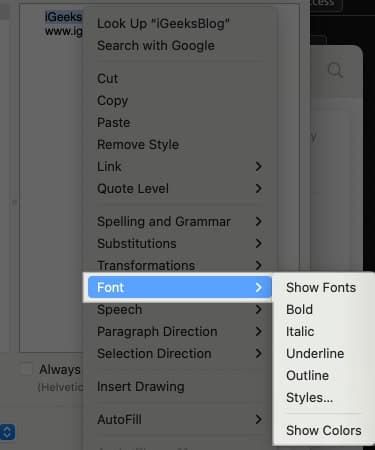Expand the Quote Level submenu arrow

[x=258, y=189]
